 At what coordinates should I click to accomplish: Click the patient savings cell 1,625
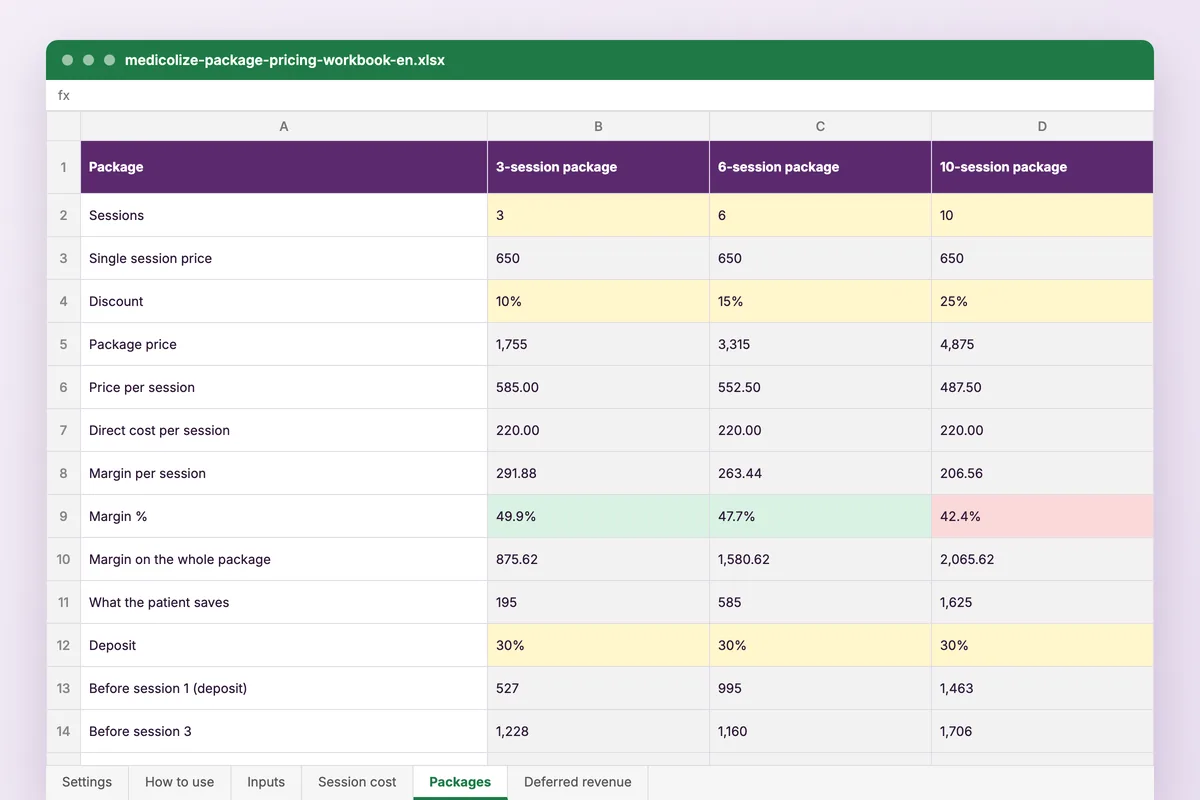pos(1042,602)
